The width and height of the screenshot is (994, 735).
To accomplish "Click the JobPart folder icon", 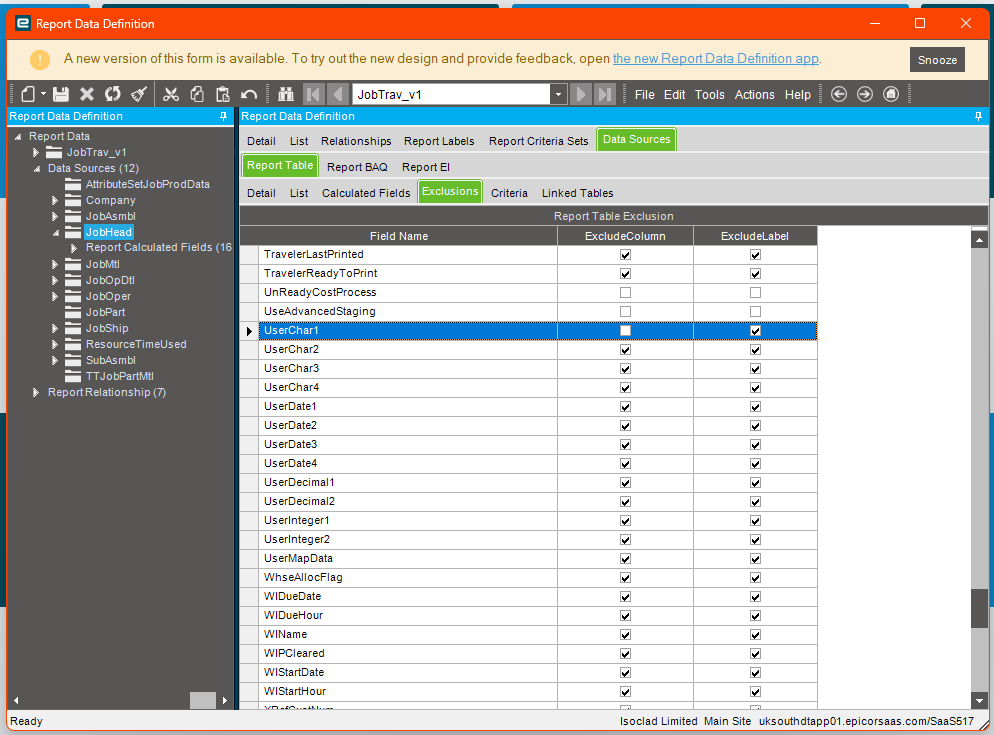I will tap(73, 312).
